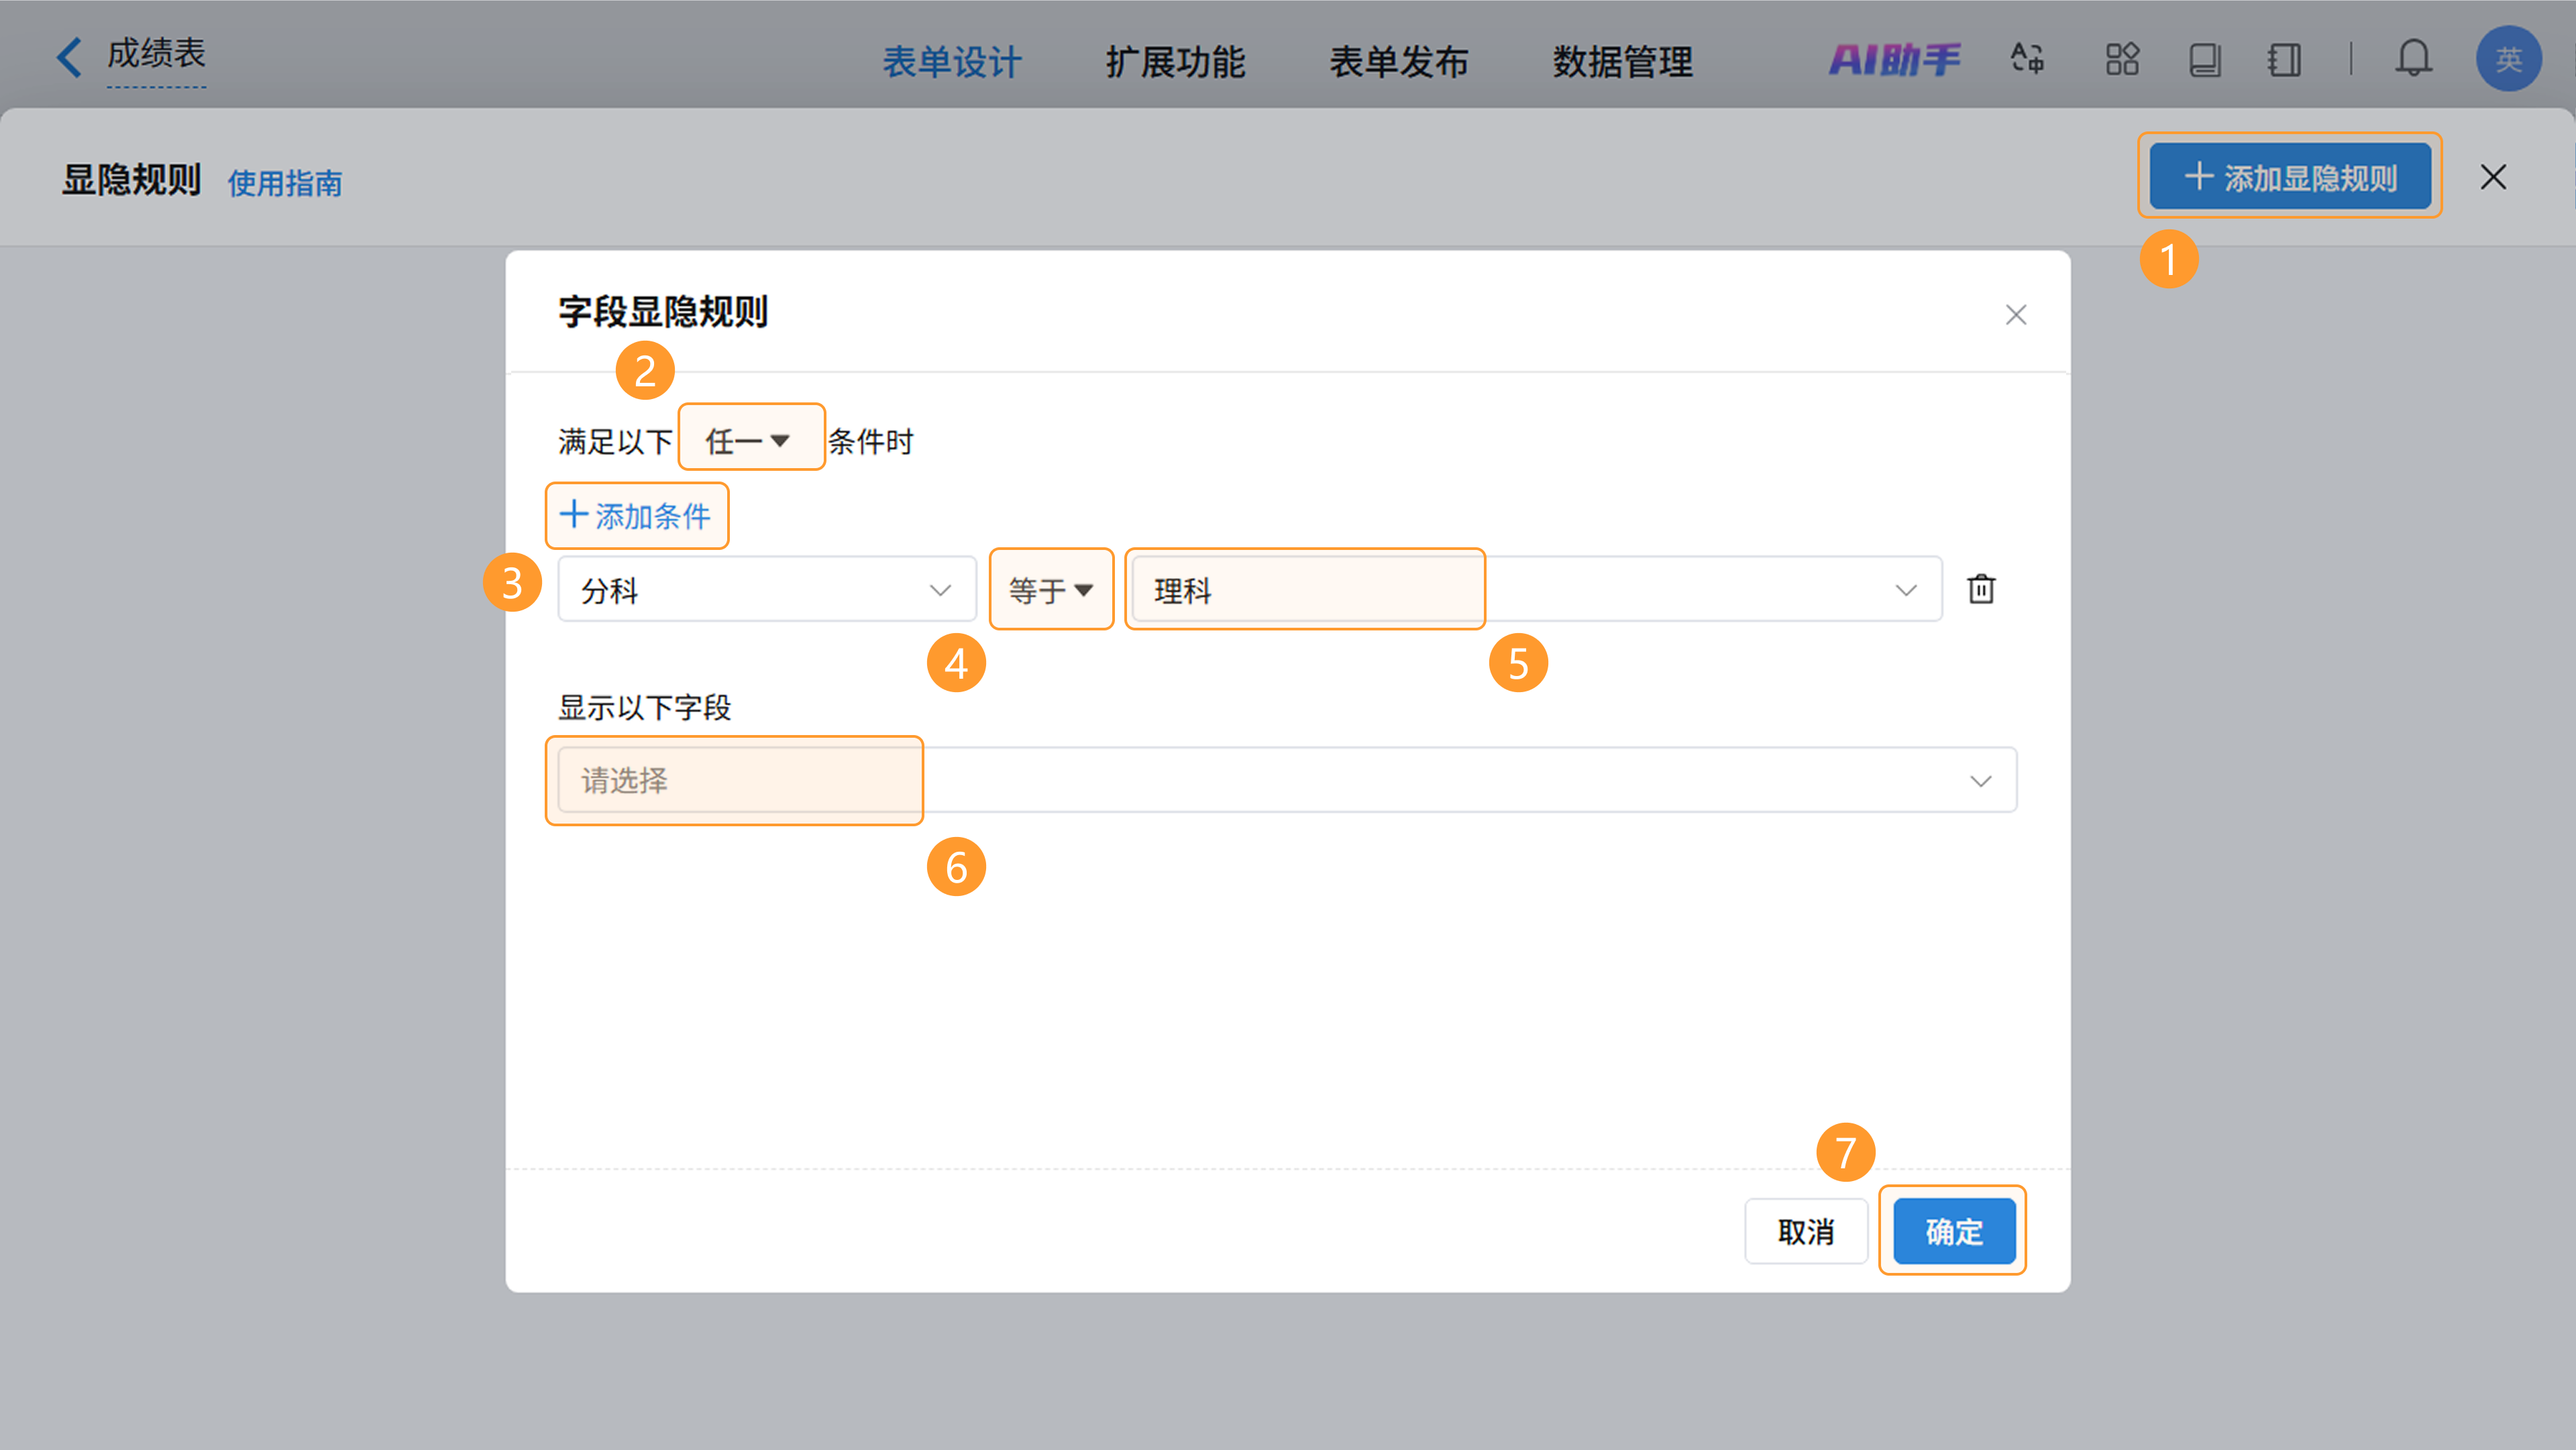This screenshot has height=1450, width=2576.
Task: Click the back arrow next to 成绩表
Action: tap(68, 57)
